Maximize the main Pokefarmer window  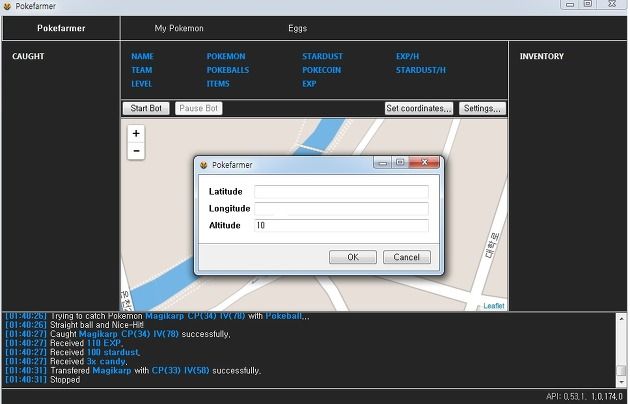point(588,4)
